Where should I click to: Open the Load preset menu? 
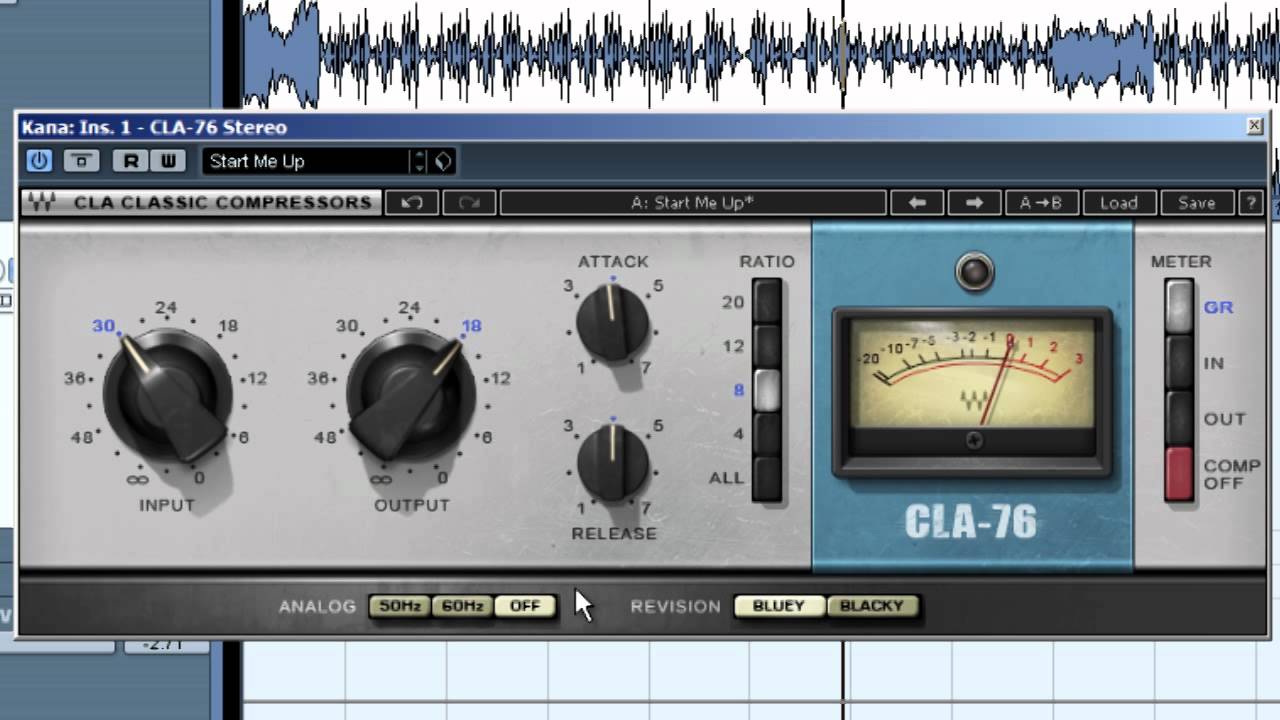(1119, 202)
